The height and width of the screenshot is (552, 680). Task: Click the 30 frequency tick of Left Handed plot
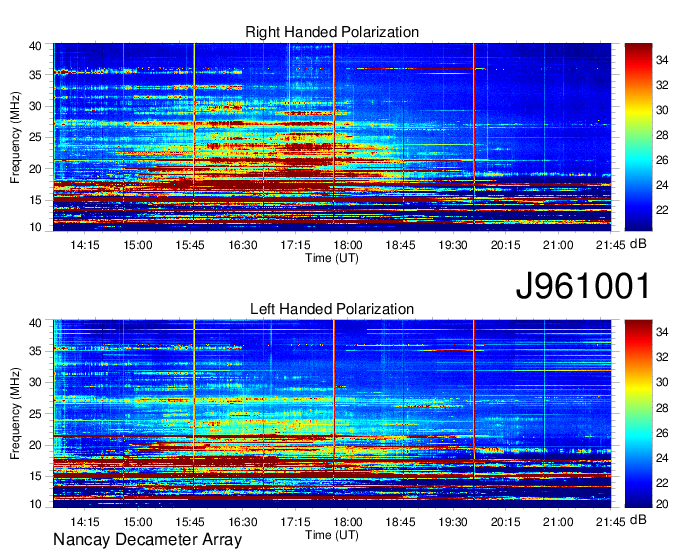[36, 382]
